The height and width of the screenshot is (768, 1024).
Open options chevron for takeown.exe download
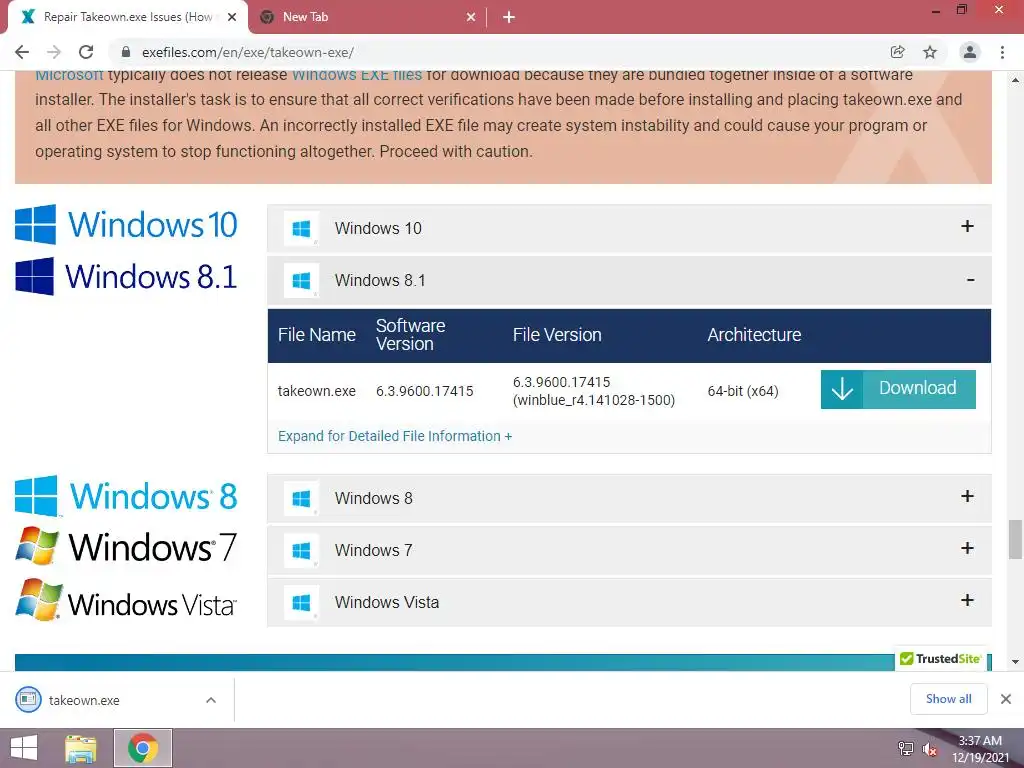pos(211,700)
